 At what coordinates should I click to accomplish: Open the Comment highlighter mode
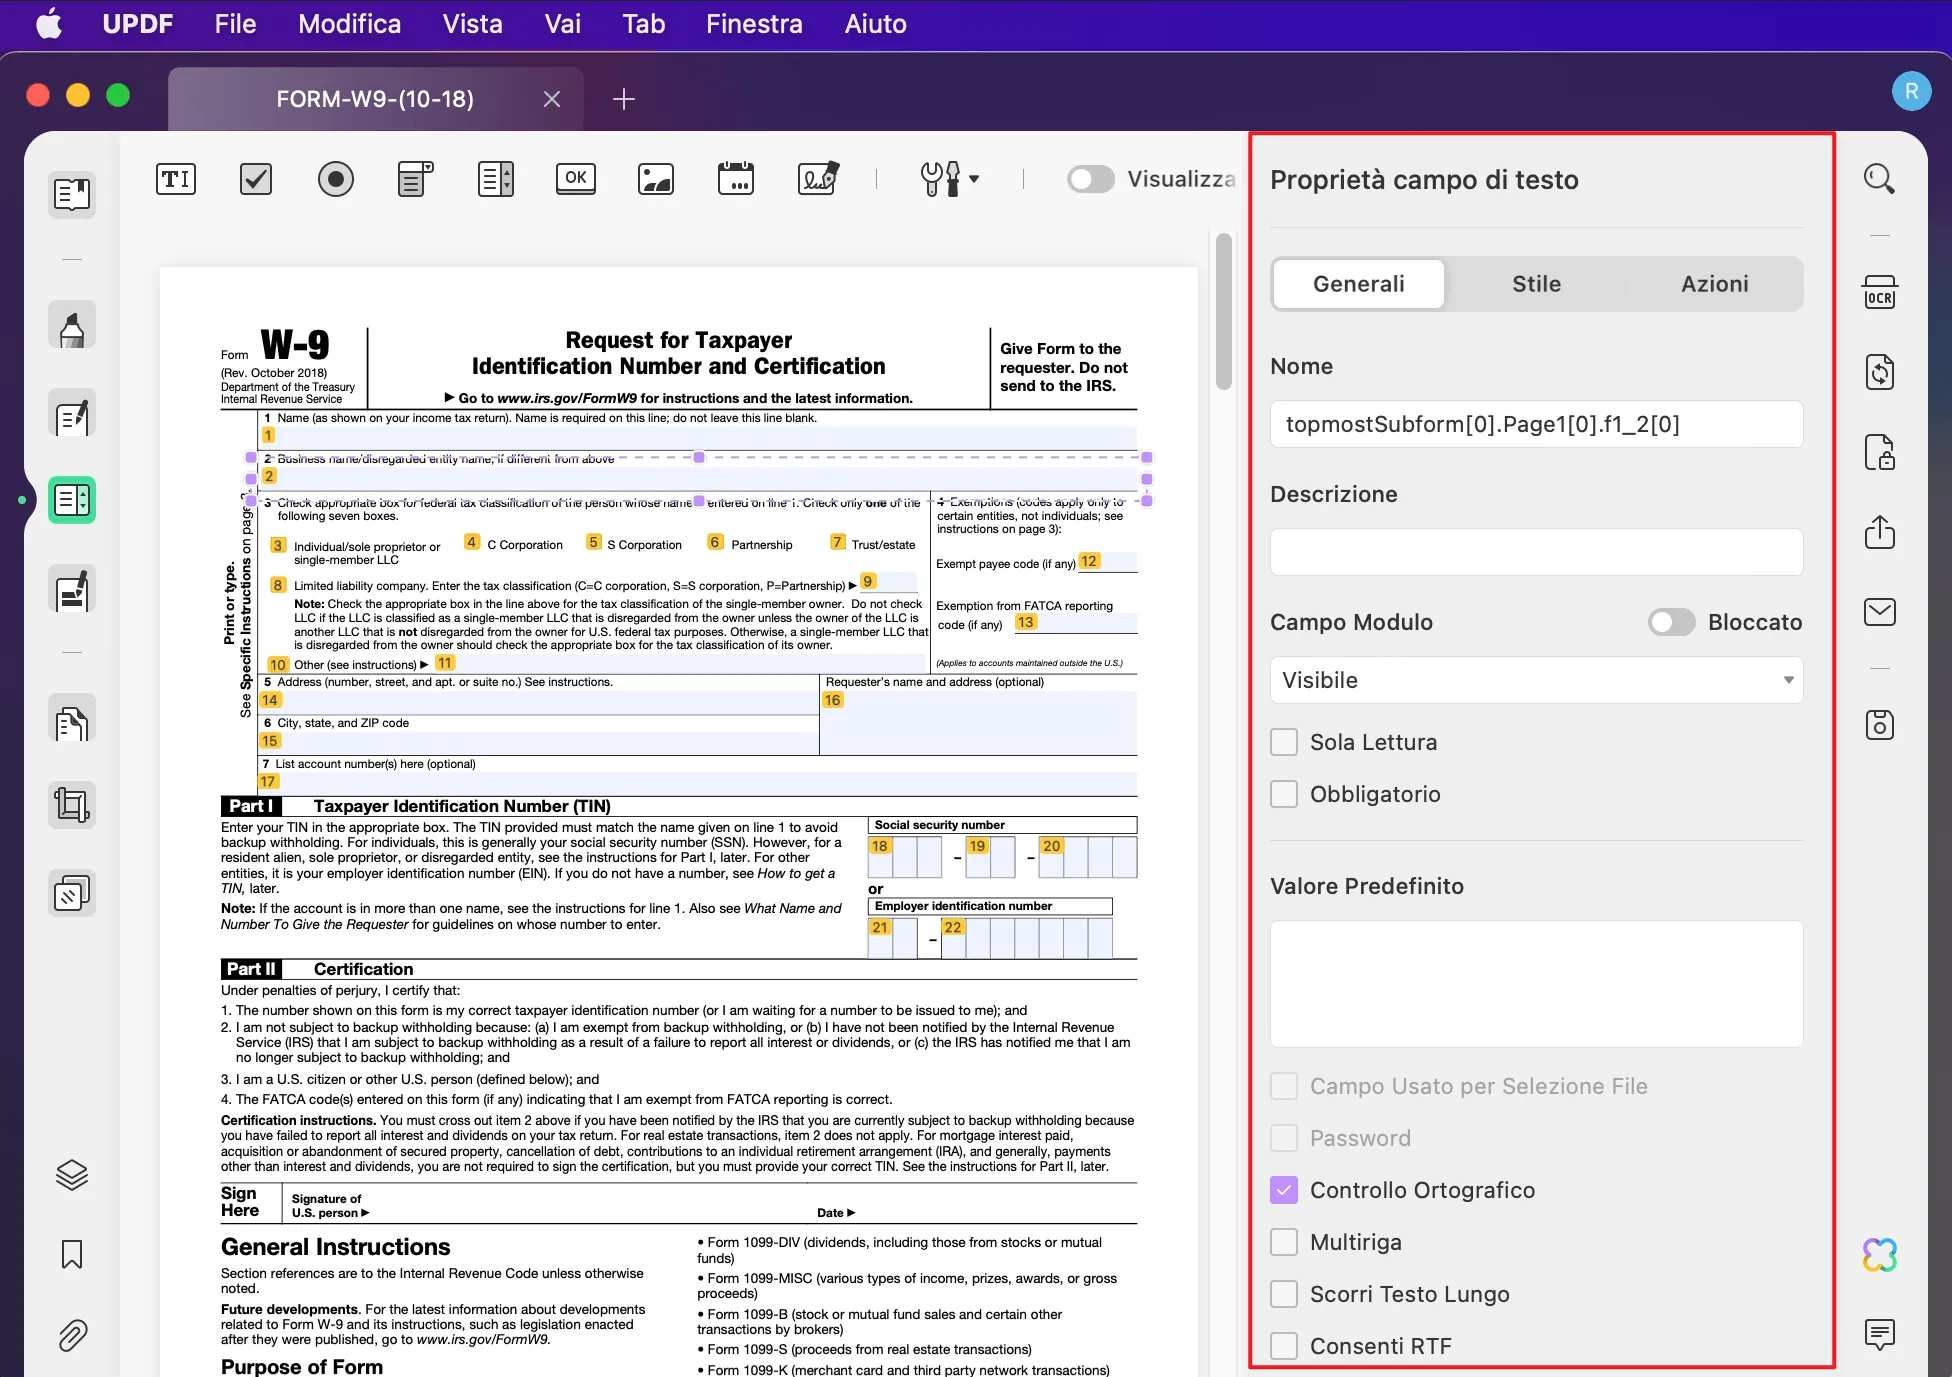pos(72,325)
